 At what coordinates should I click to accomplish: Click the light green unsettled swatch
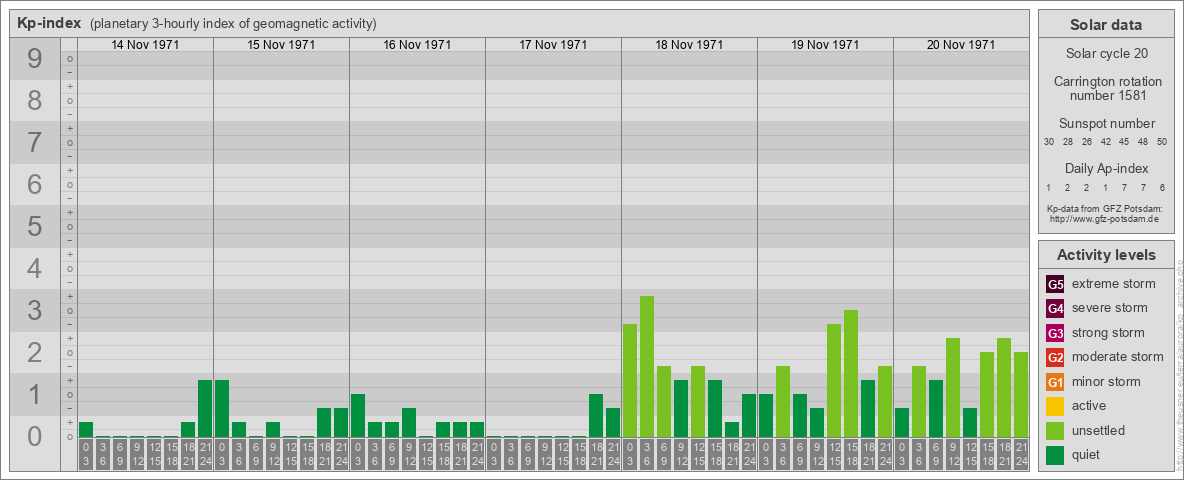(x=1055, y=431)
